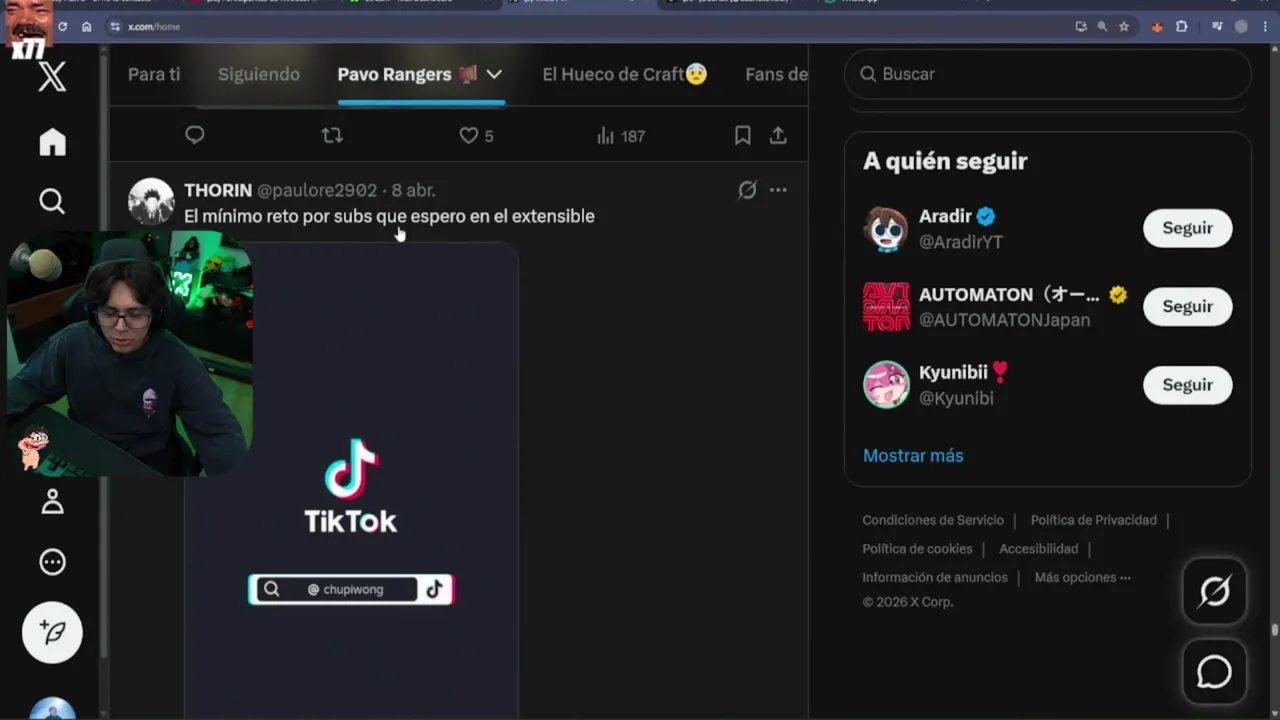View post analytics showing 187 views
Image resolution: width=1280 pixels, height=720 pixels.
tap(620, 135)
